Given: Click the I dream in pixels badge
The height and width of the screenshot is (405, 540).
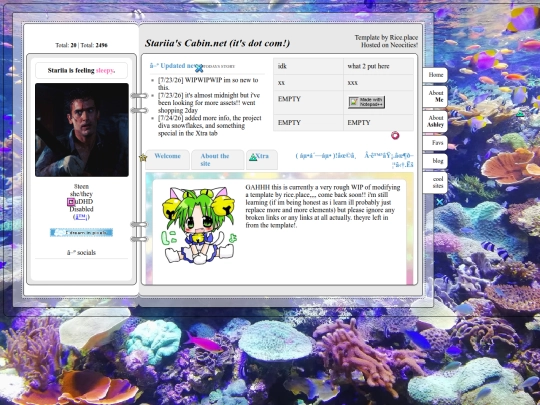Looking at the screenshot, I should click(x=81, y=232).
